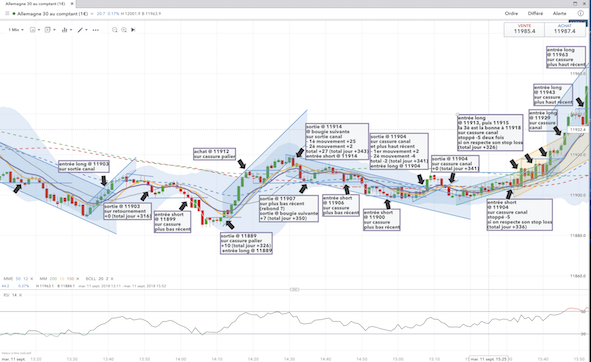Select annotation 'sortie @ 11907 sur plus bas récent'
Image resolution: width=591 pixels, height=362 pixels.
click(289, 209)
